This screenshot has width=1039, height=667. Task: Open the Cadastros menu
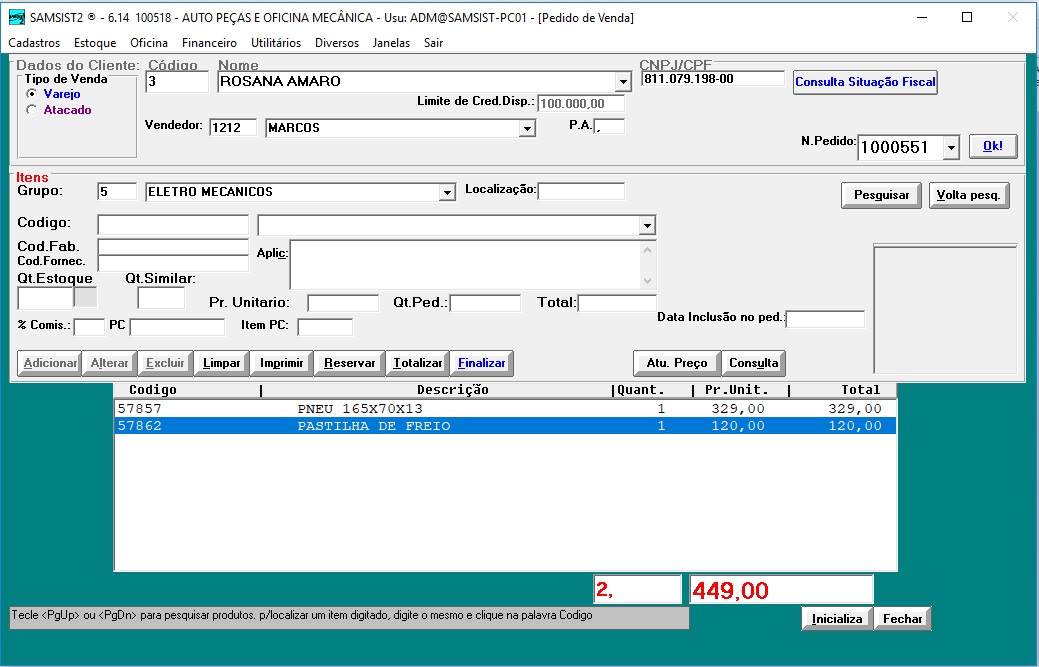(34, 43)
